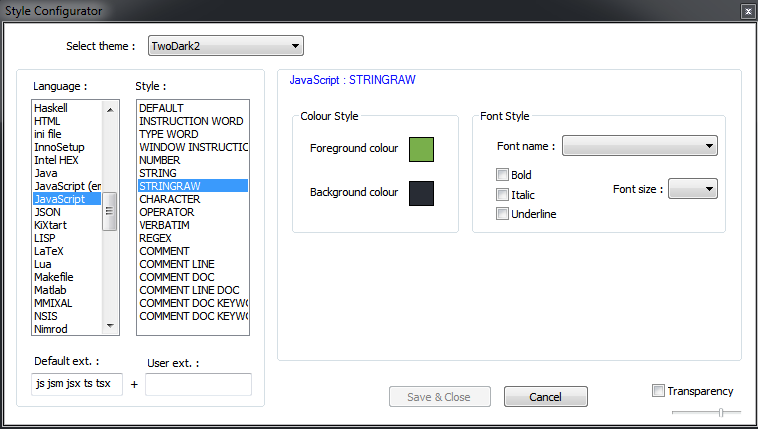Select the VERBATIM style
Image resolution: width=758 pixels, height=429 pixels.
coord(193,225)
